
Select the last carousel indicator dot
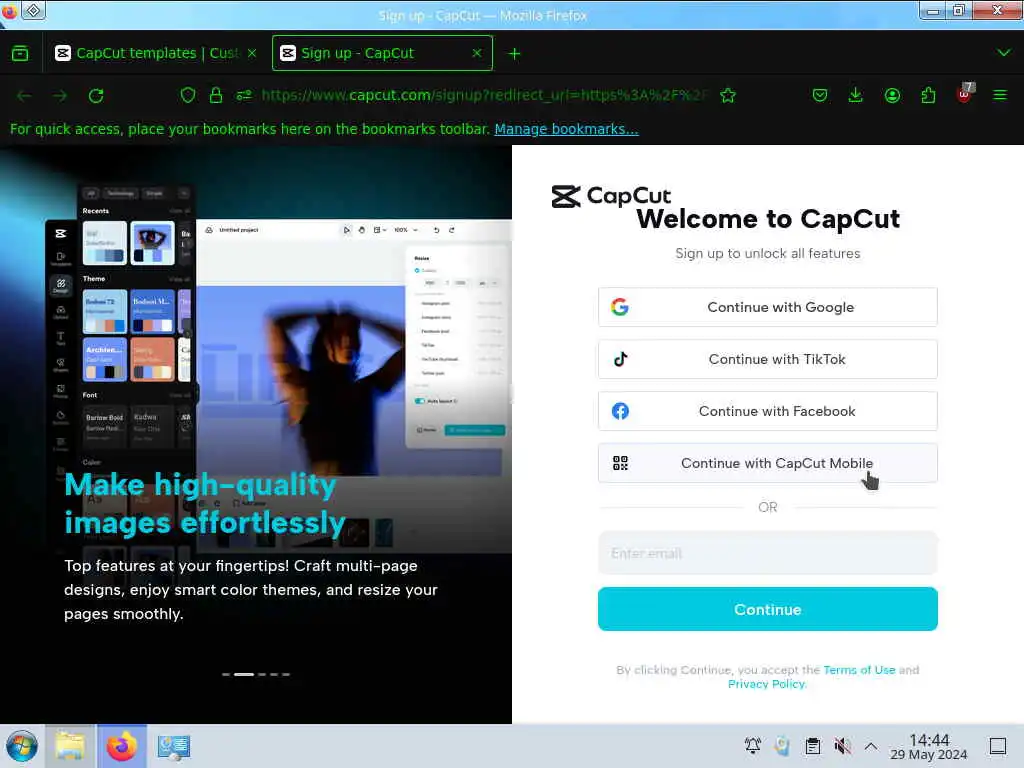pos(286,674)
